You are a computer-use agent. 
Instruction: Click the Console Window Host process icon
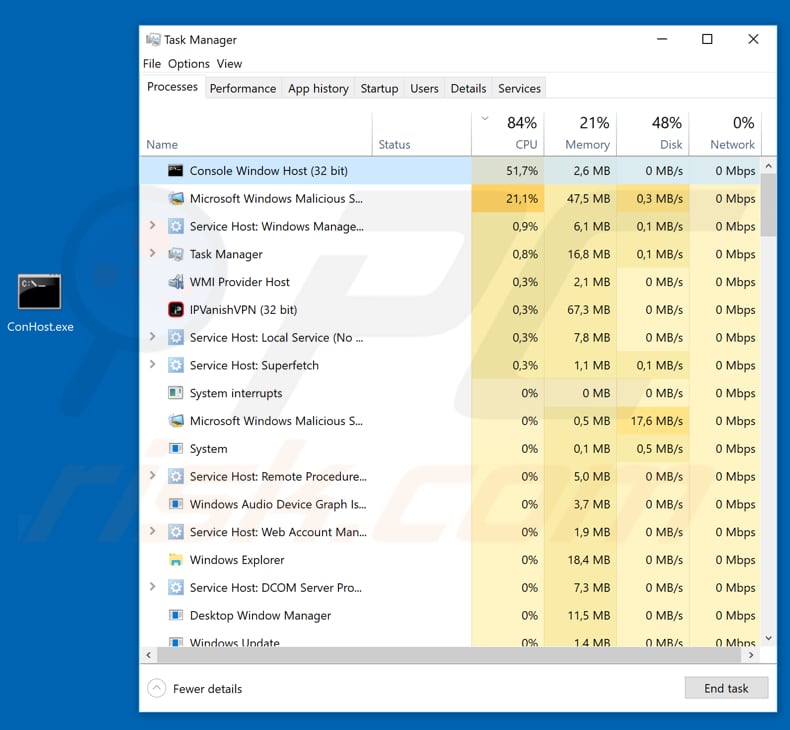tap(175, 171)
